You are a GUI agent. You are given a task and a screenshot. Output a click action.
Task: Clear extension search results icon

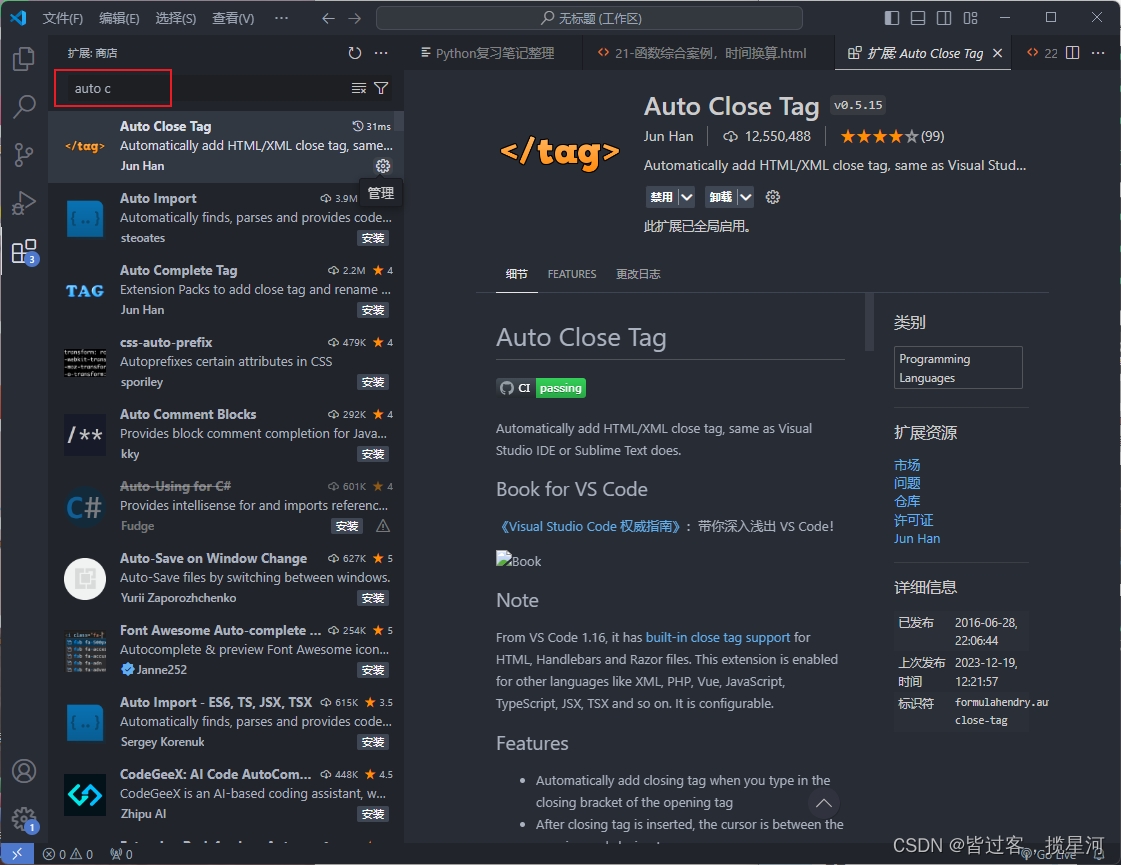pyautogui.click(x=359, y=88)
